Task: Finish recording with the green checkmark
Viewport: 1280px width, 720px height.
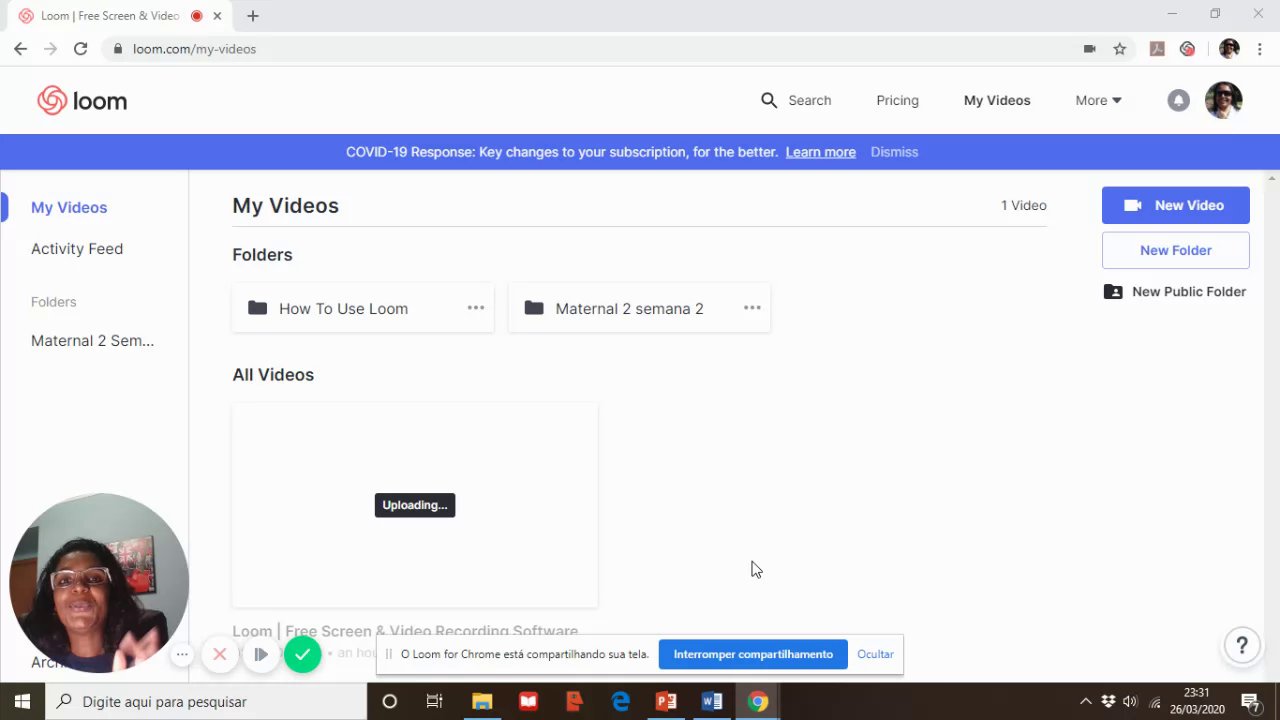Action: [302, 655]
